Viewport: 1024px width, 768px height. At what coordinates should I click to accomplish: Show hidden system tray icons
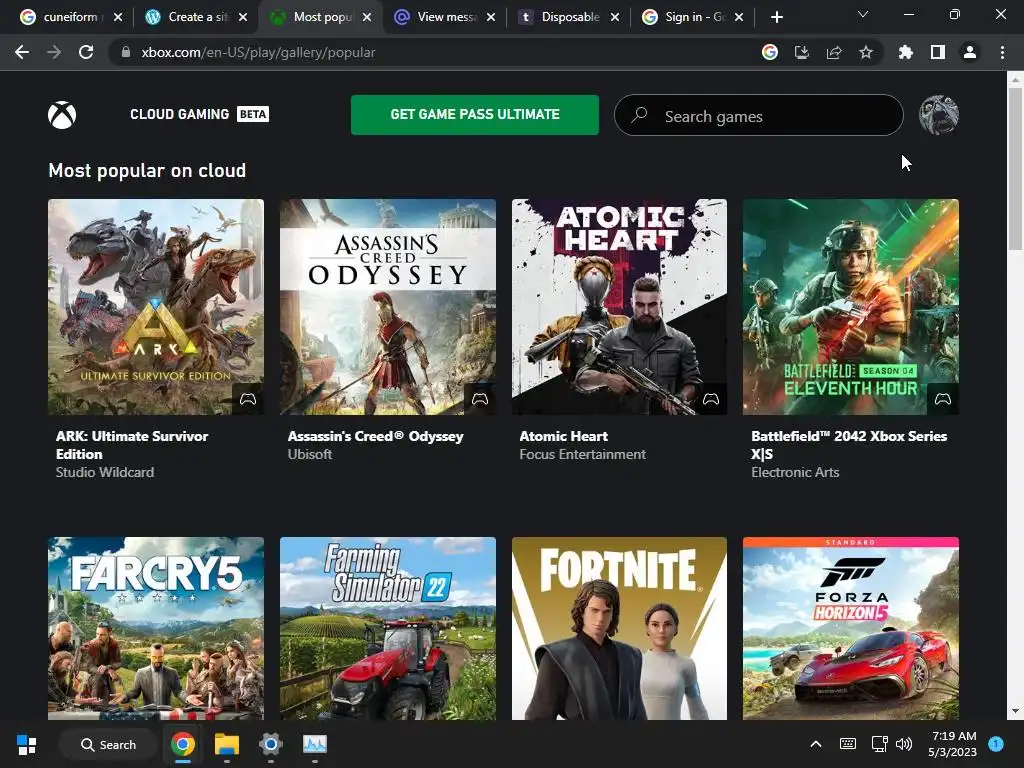tap(816, 744)
